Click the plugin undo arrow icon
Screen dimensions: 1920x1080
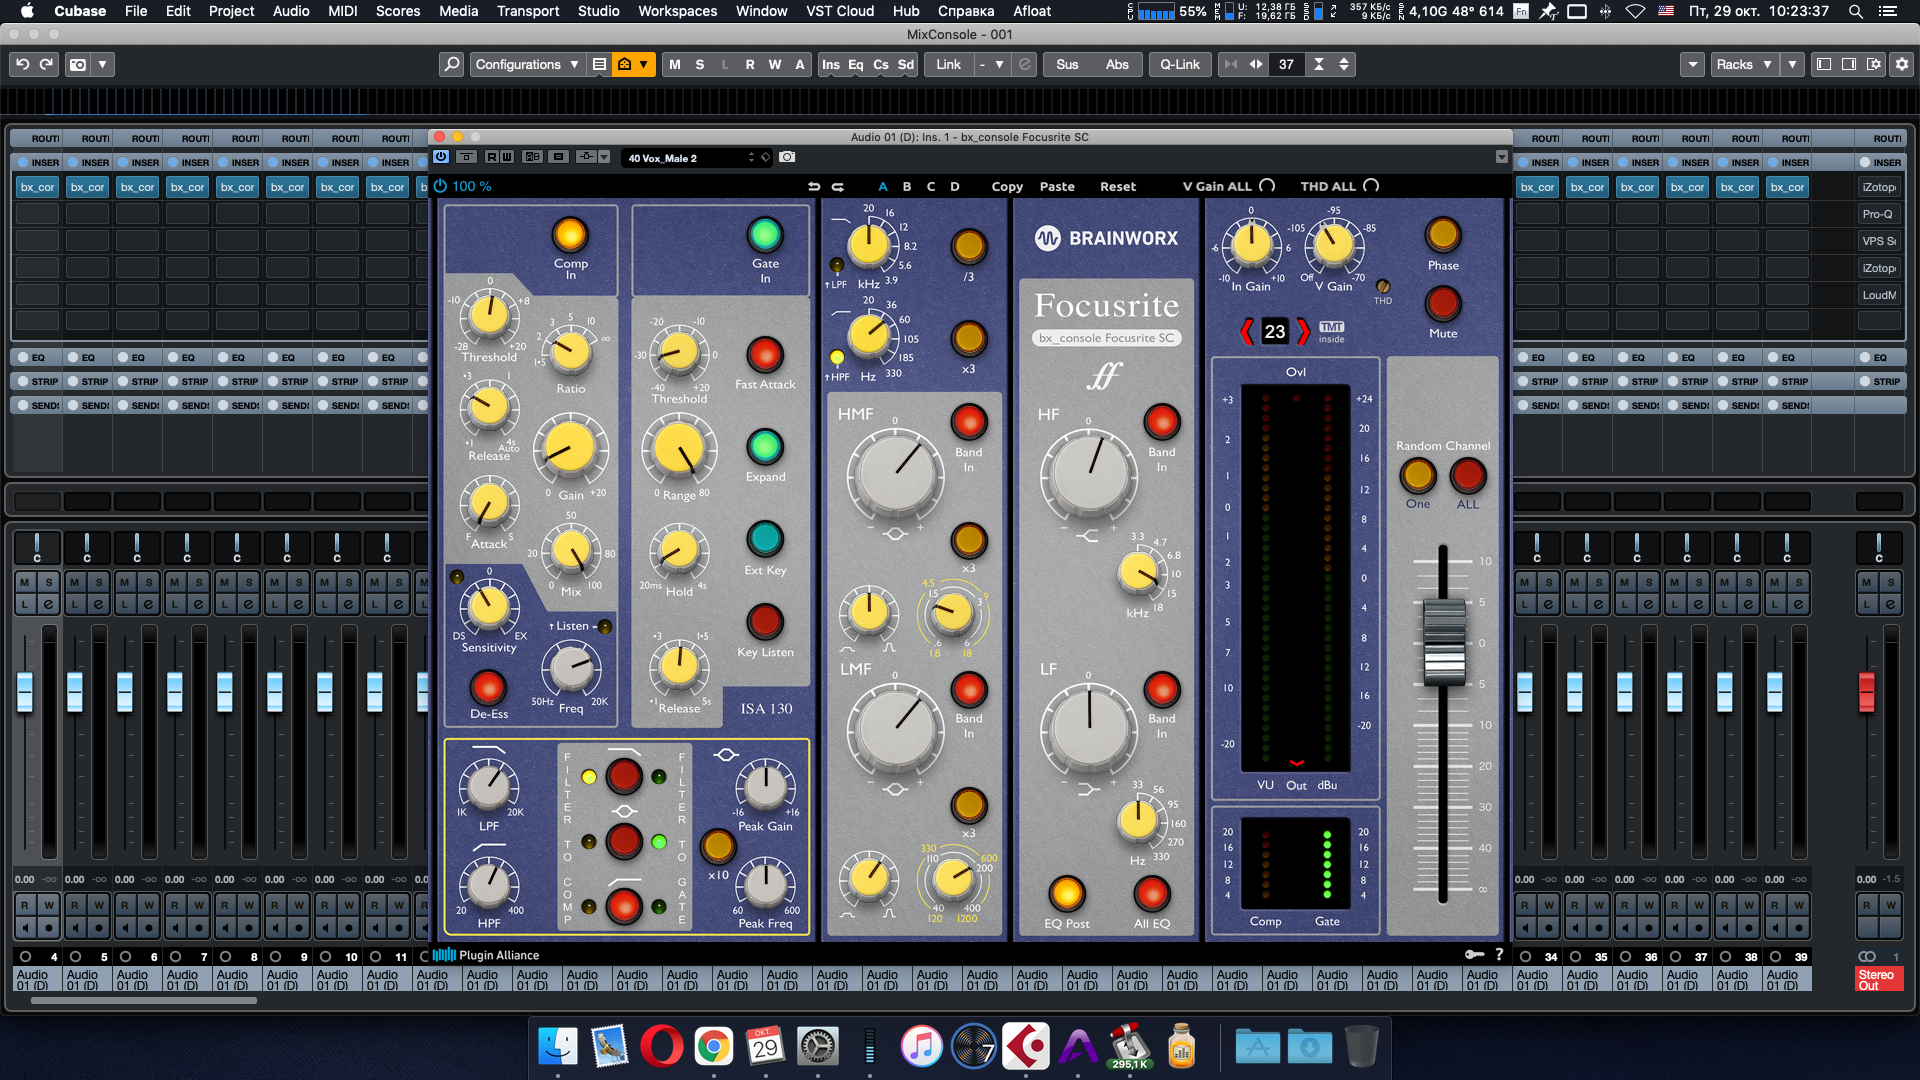tap(813, 186)
